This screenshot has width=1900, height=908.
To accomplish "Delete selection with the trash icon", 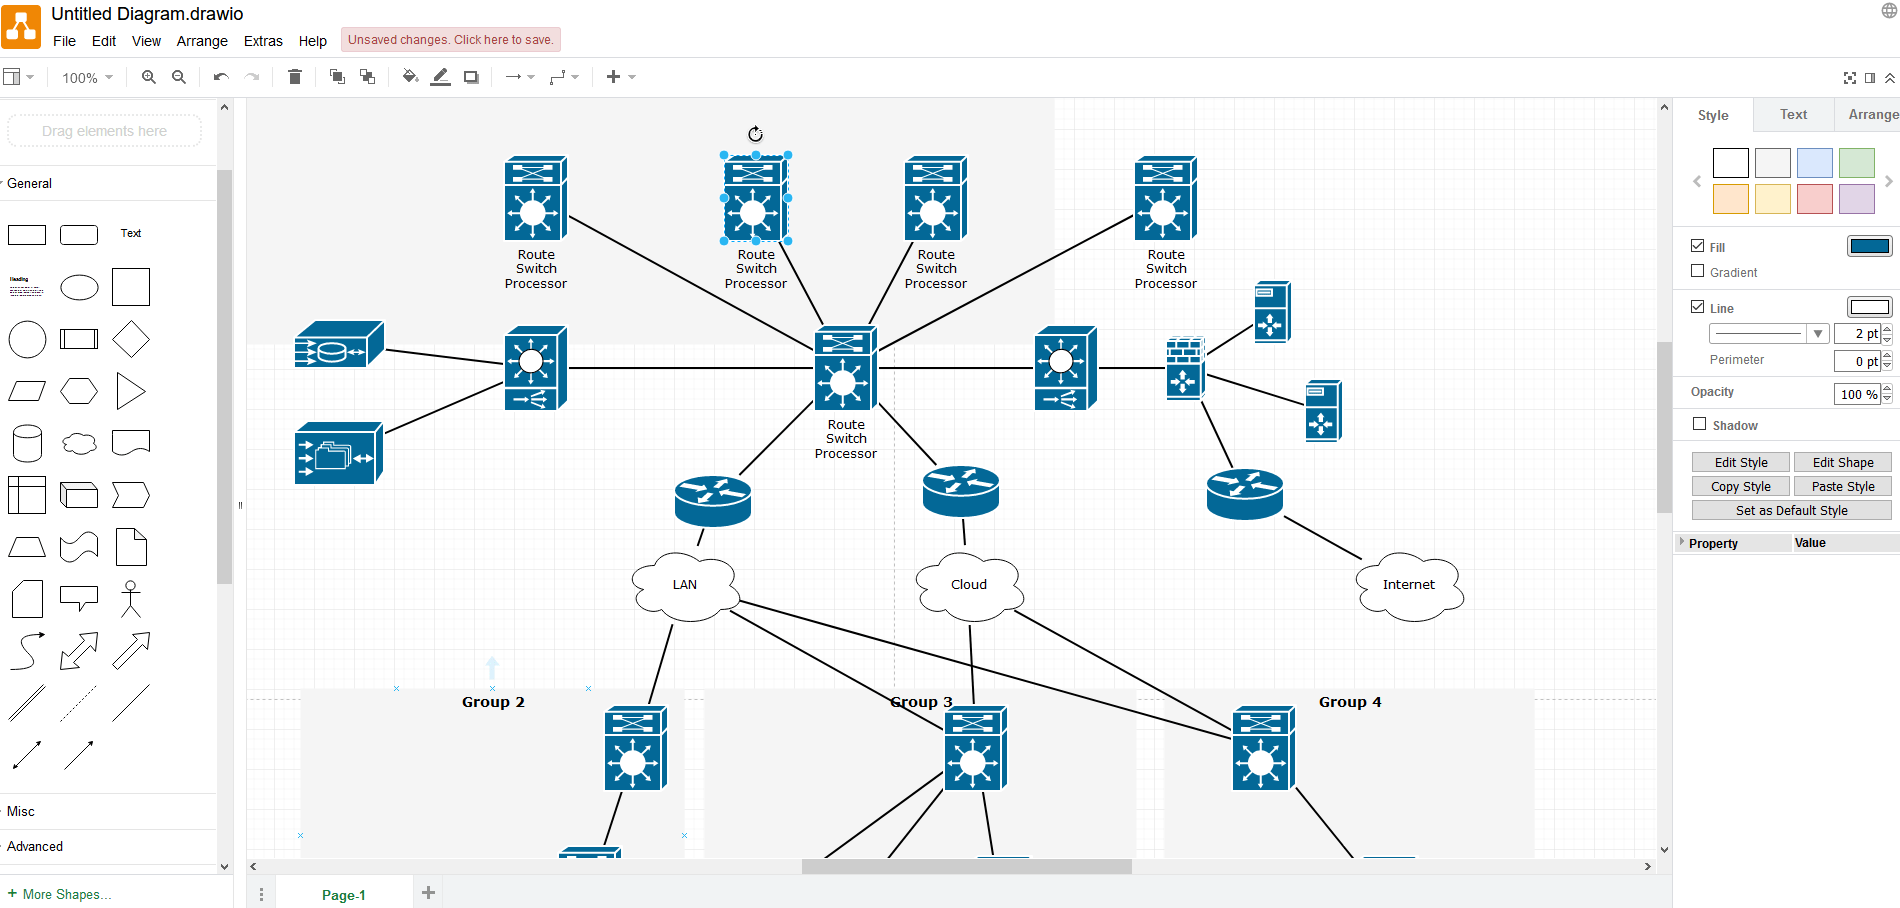I will [294, 77].
